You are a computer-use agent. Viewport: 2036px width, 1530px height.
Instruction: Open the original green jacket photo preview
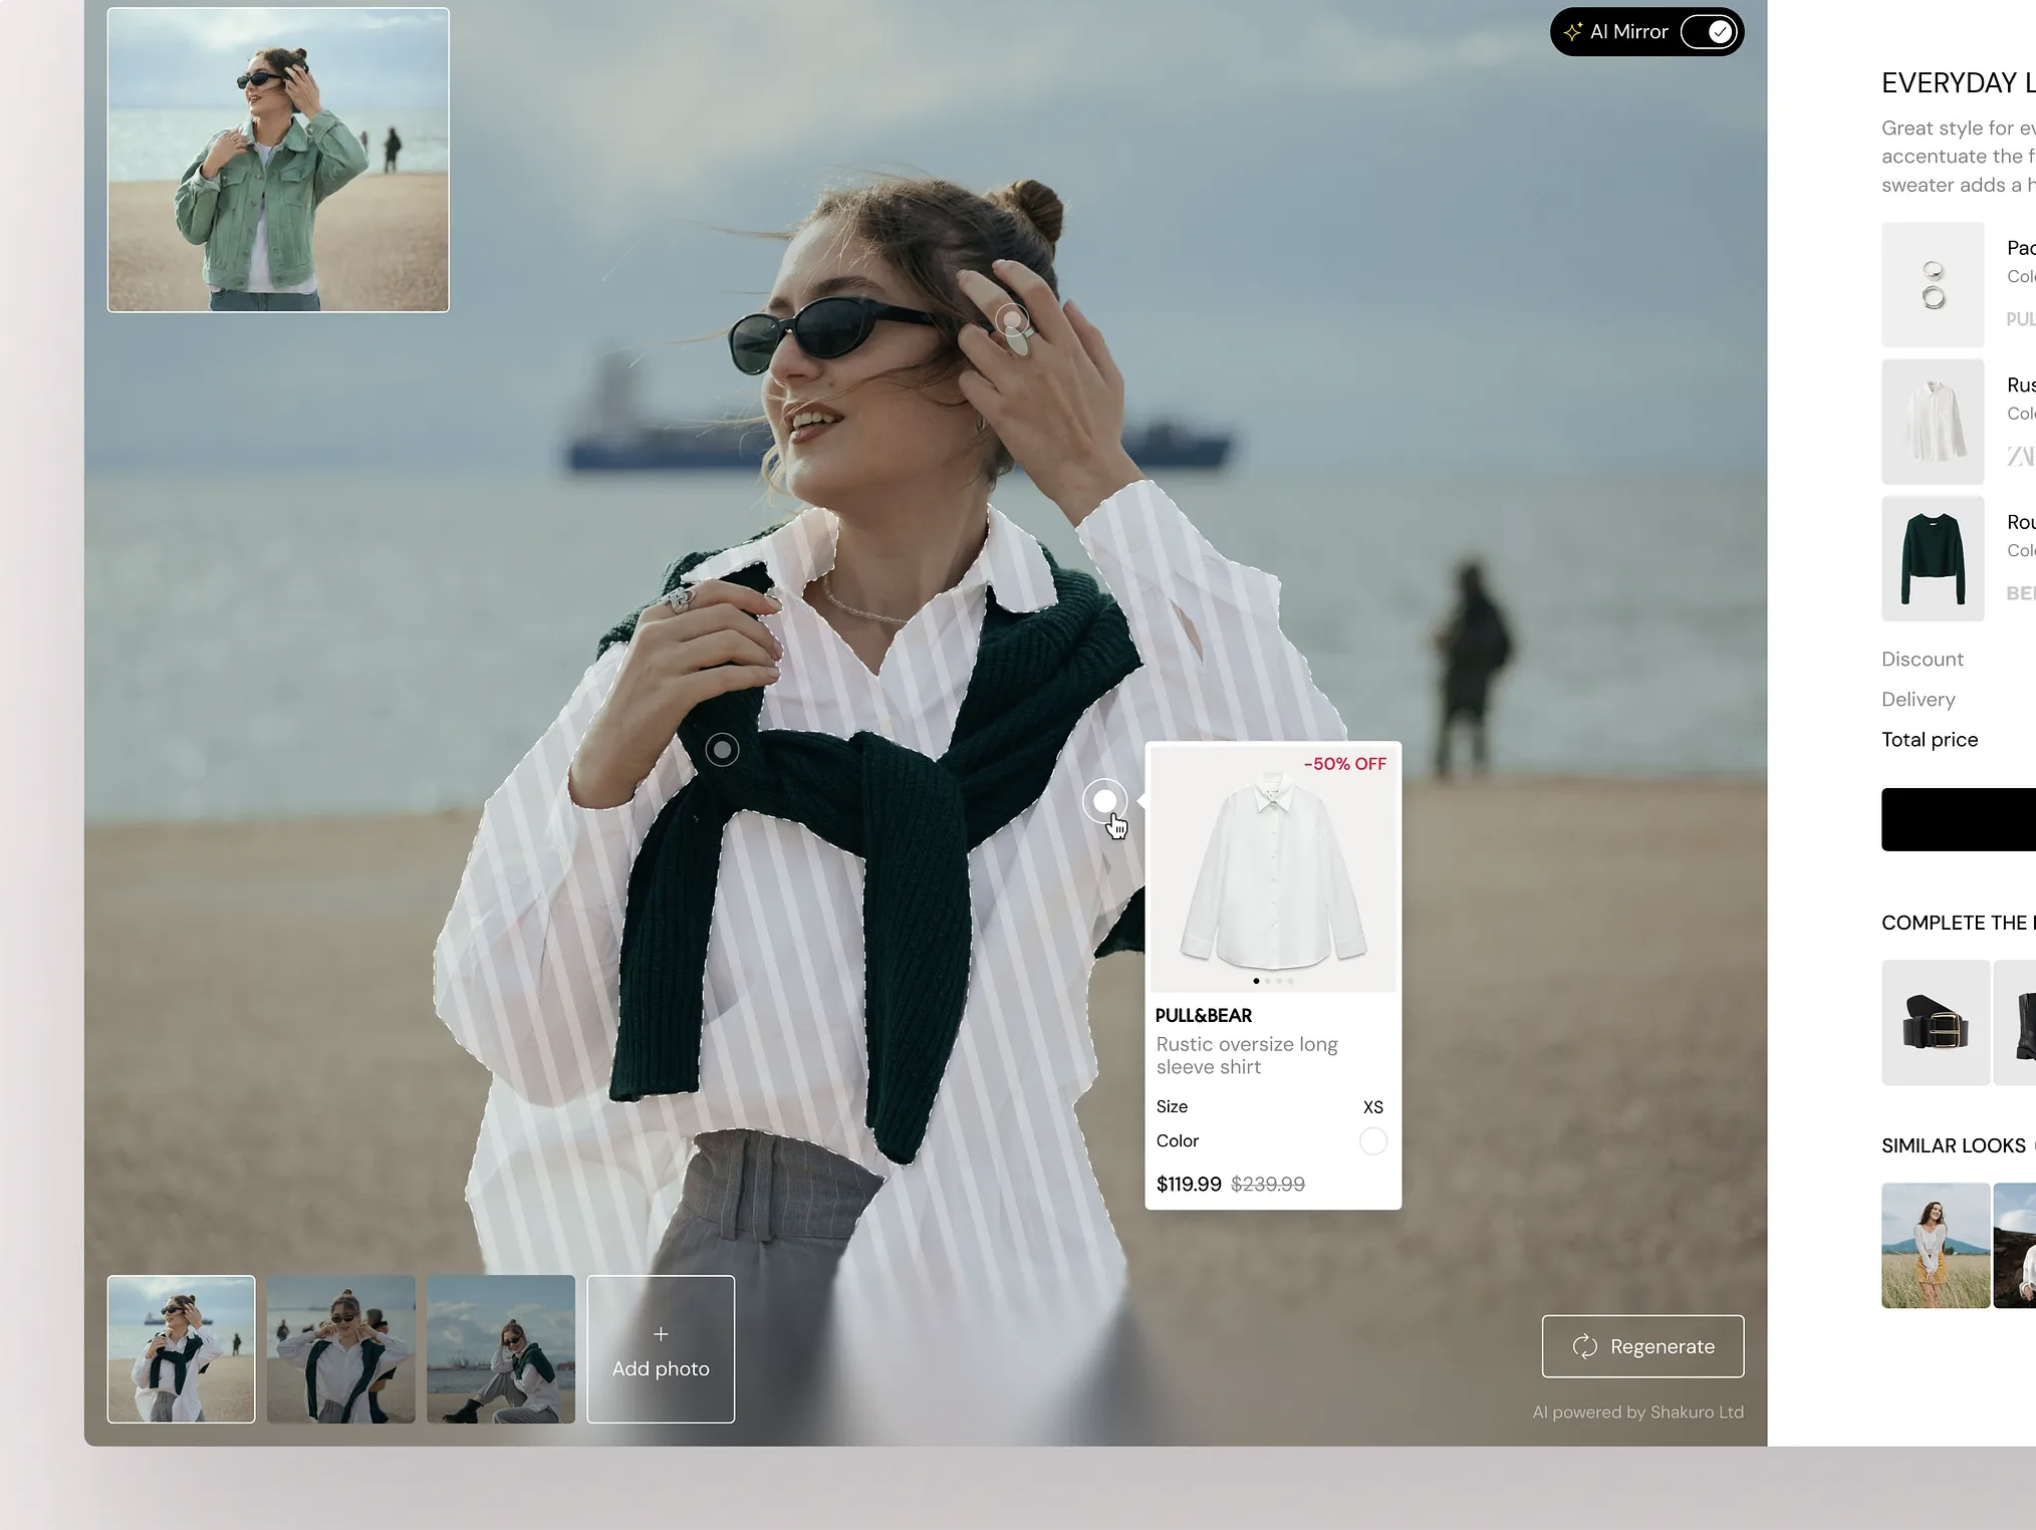click(x=278, y=160)
